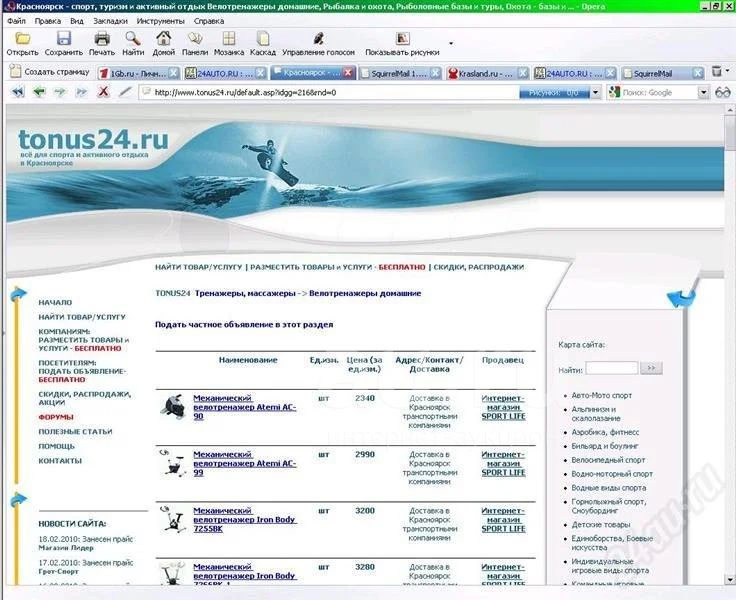Expand the toolbar overflow arrow
The width and height of the screenshot is (736, 600).
point(451,44)
